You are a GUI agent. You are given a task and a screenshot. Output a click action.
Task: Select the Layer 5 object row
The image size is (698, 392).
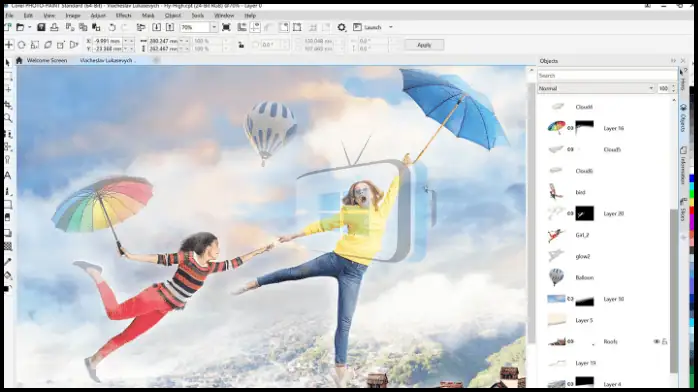[x=605, y=320]
